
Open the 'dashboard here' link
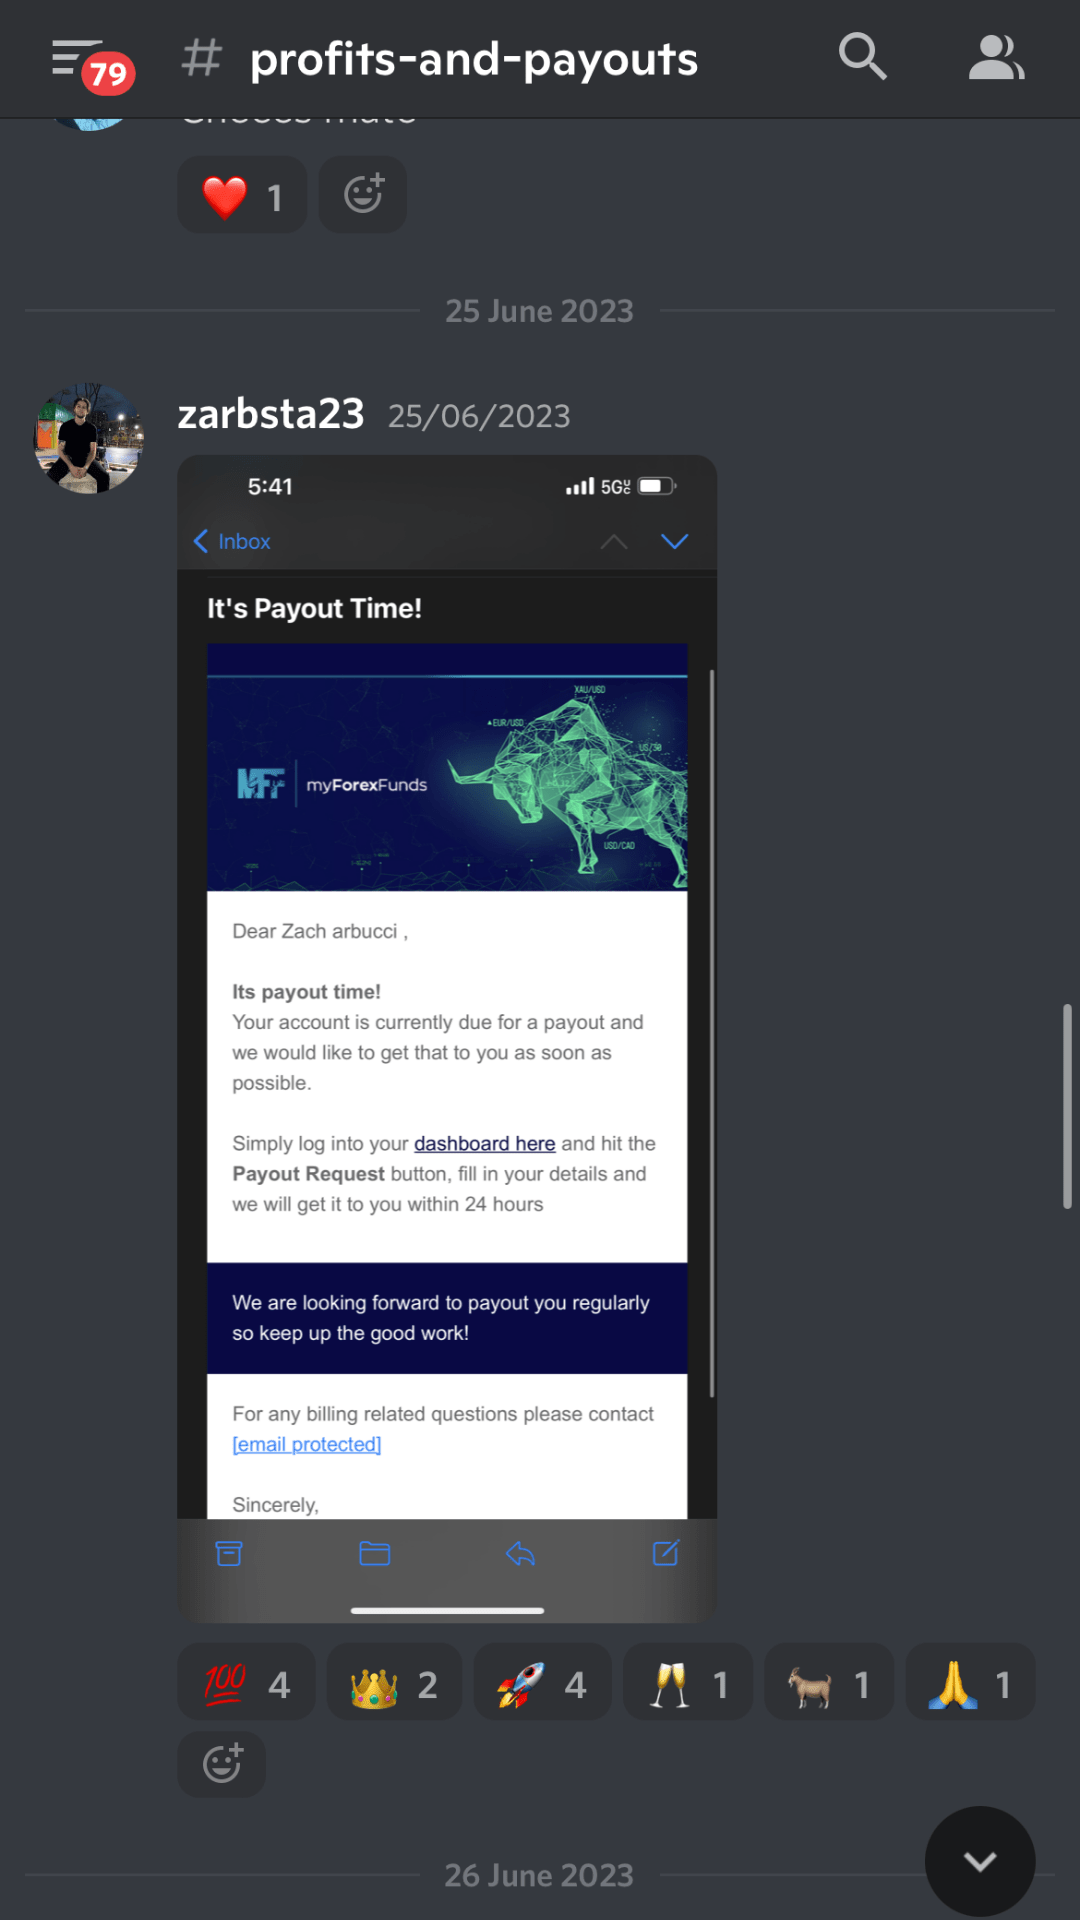(485, 1143)
